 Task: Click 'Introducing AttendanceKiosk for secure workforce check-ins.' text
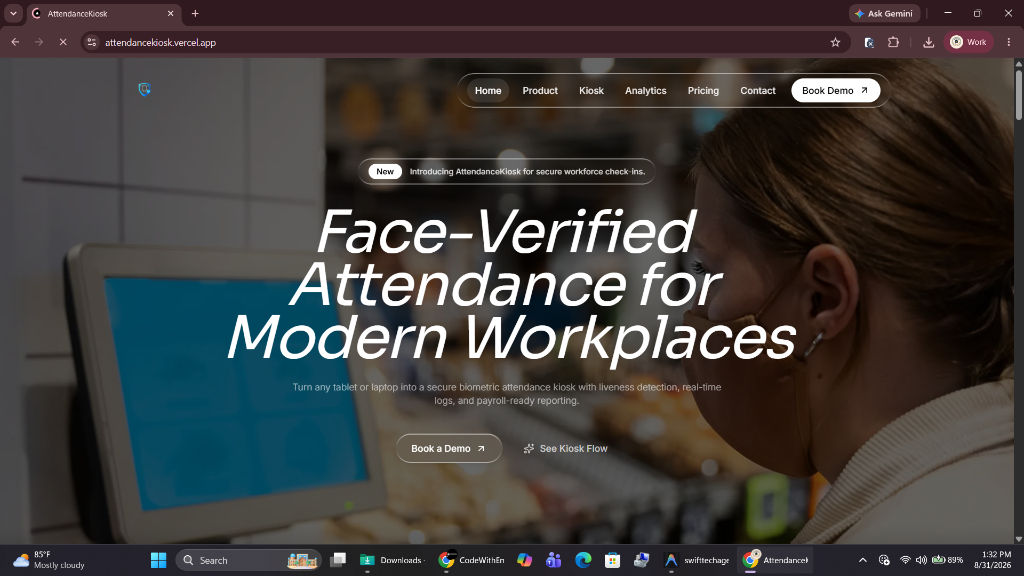[527, 172]
